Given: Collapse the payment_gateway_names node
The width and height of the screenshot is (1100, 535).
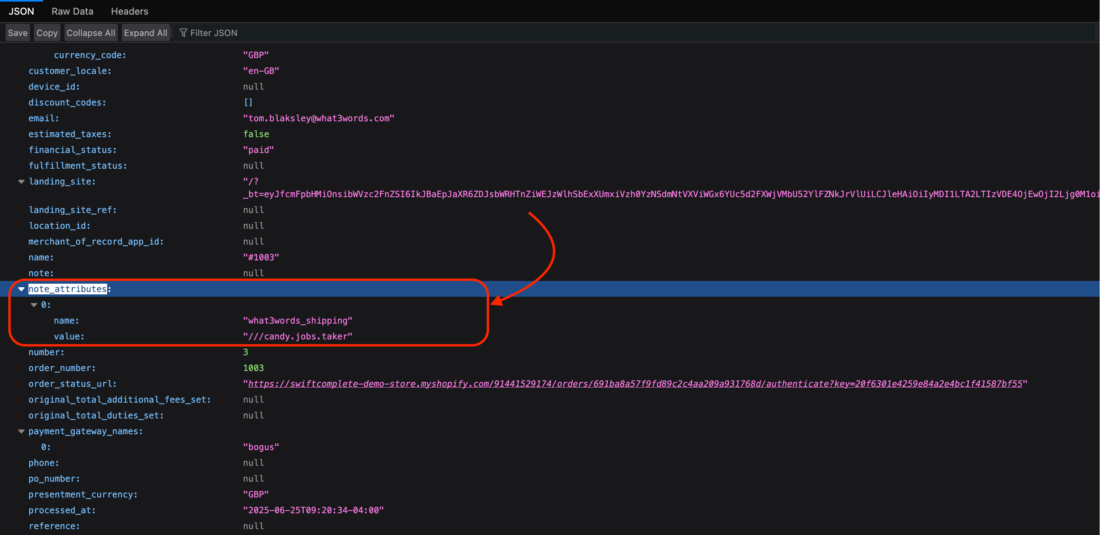Looking at the screenshot, I should click(x=21, y=431).
